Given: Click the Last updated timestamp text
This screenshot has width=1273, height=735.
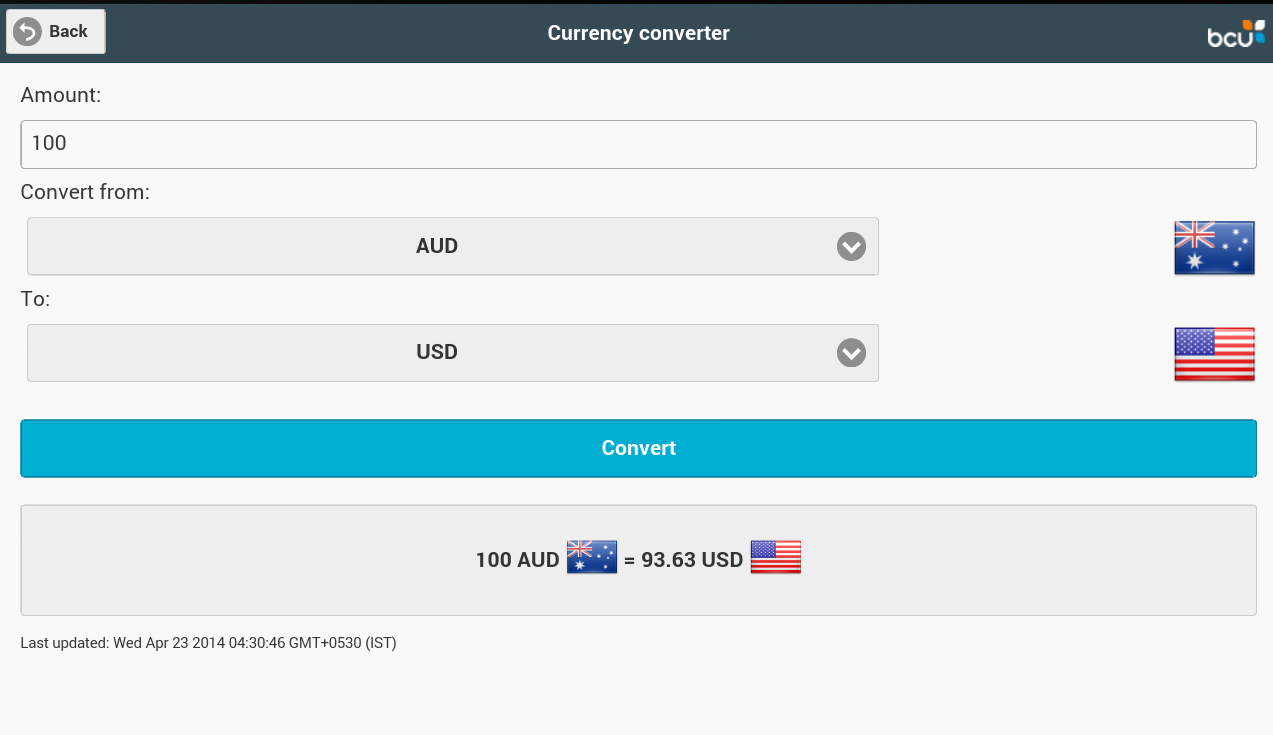Looking at the screenshot, I should (208, 643).
